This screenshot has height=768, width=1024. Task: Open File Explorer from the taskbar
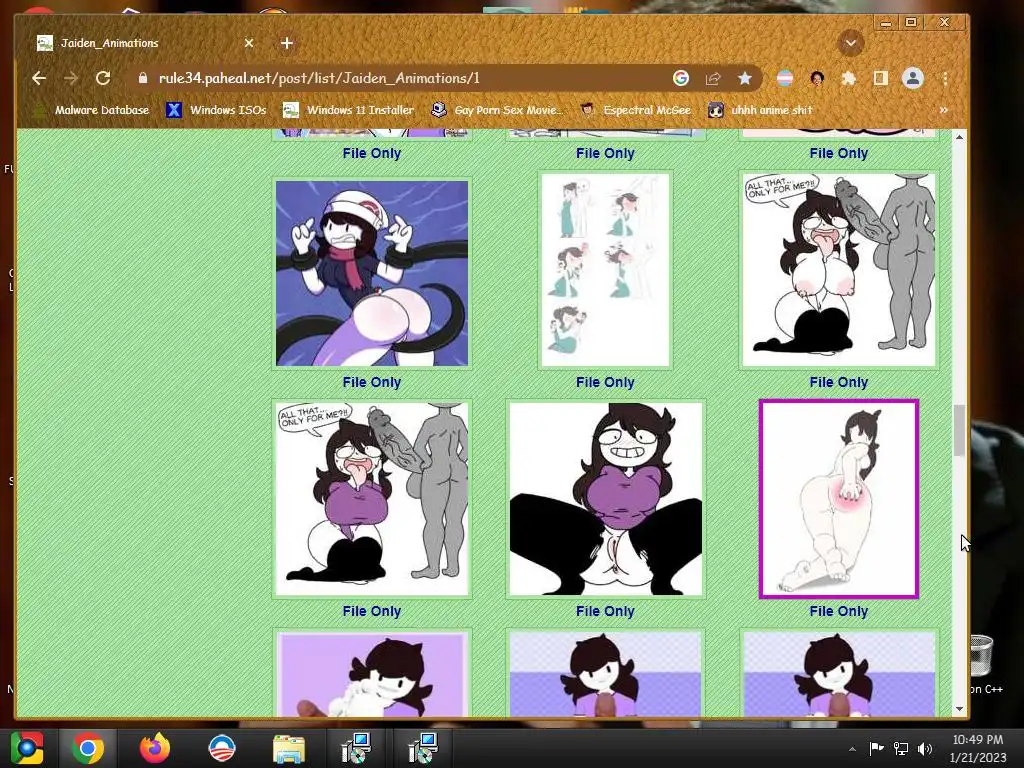click(x=288, y=749)
